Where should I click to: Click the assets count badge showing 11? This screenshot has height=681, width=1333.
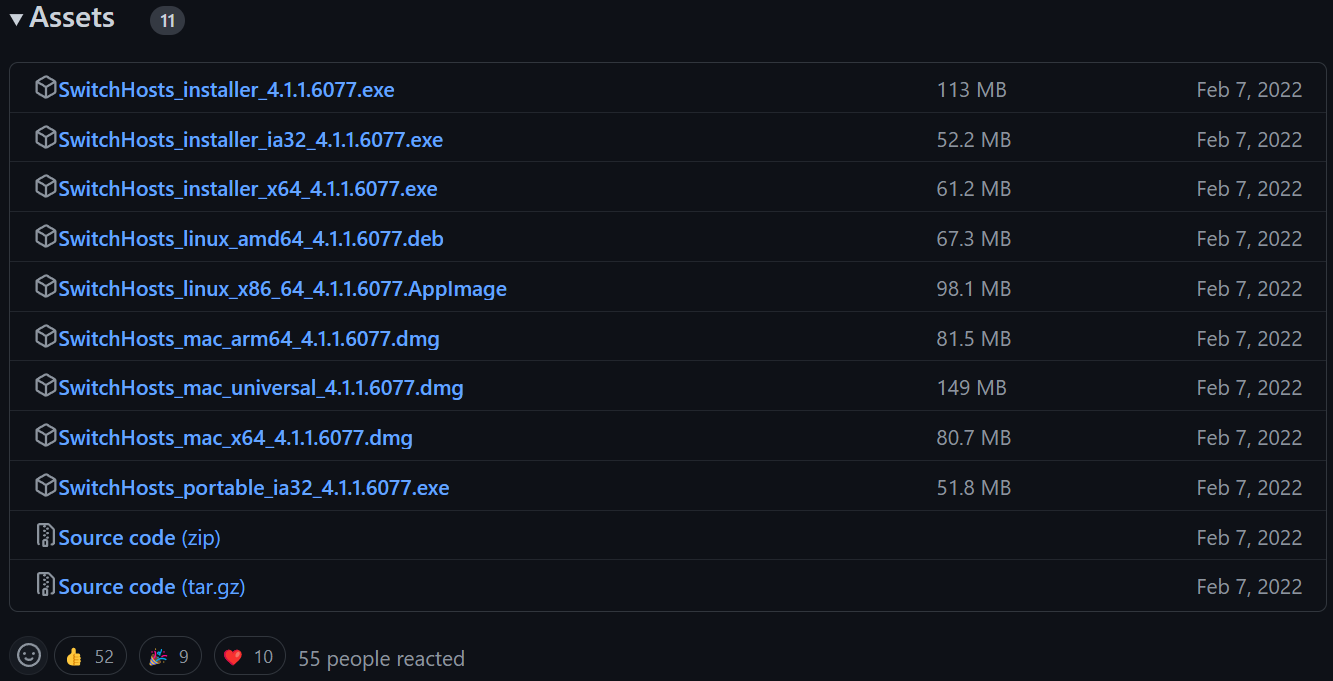click(167, 20)
